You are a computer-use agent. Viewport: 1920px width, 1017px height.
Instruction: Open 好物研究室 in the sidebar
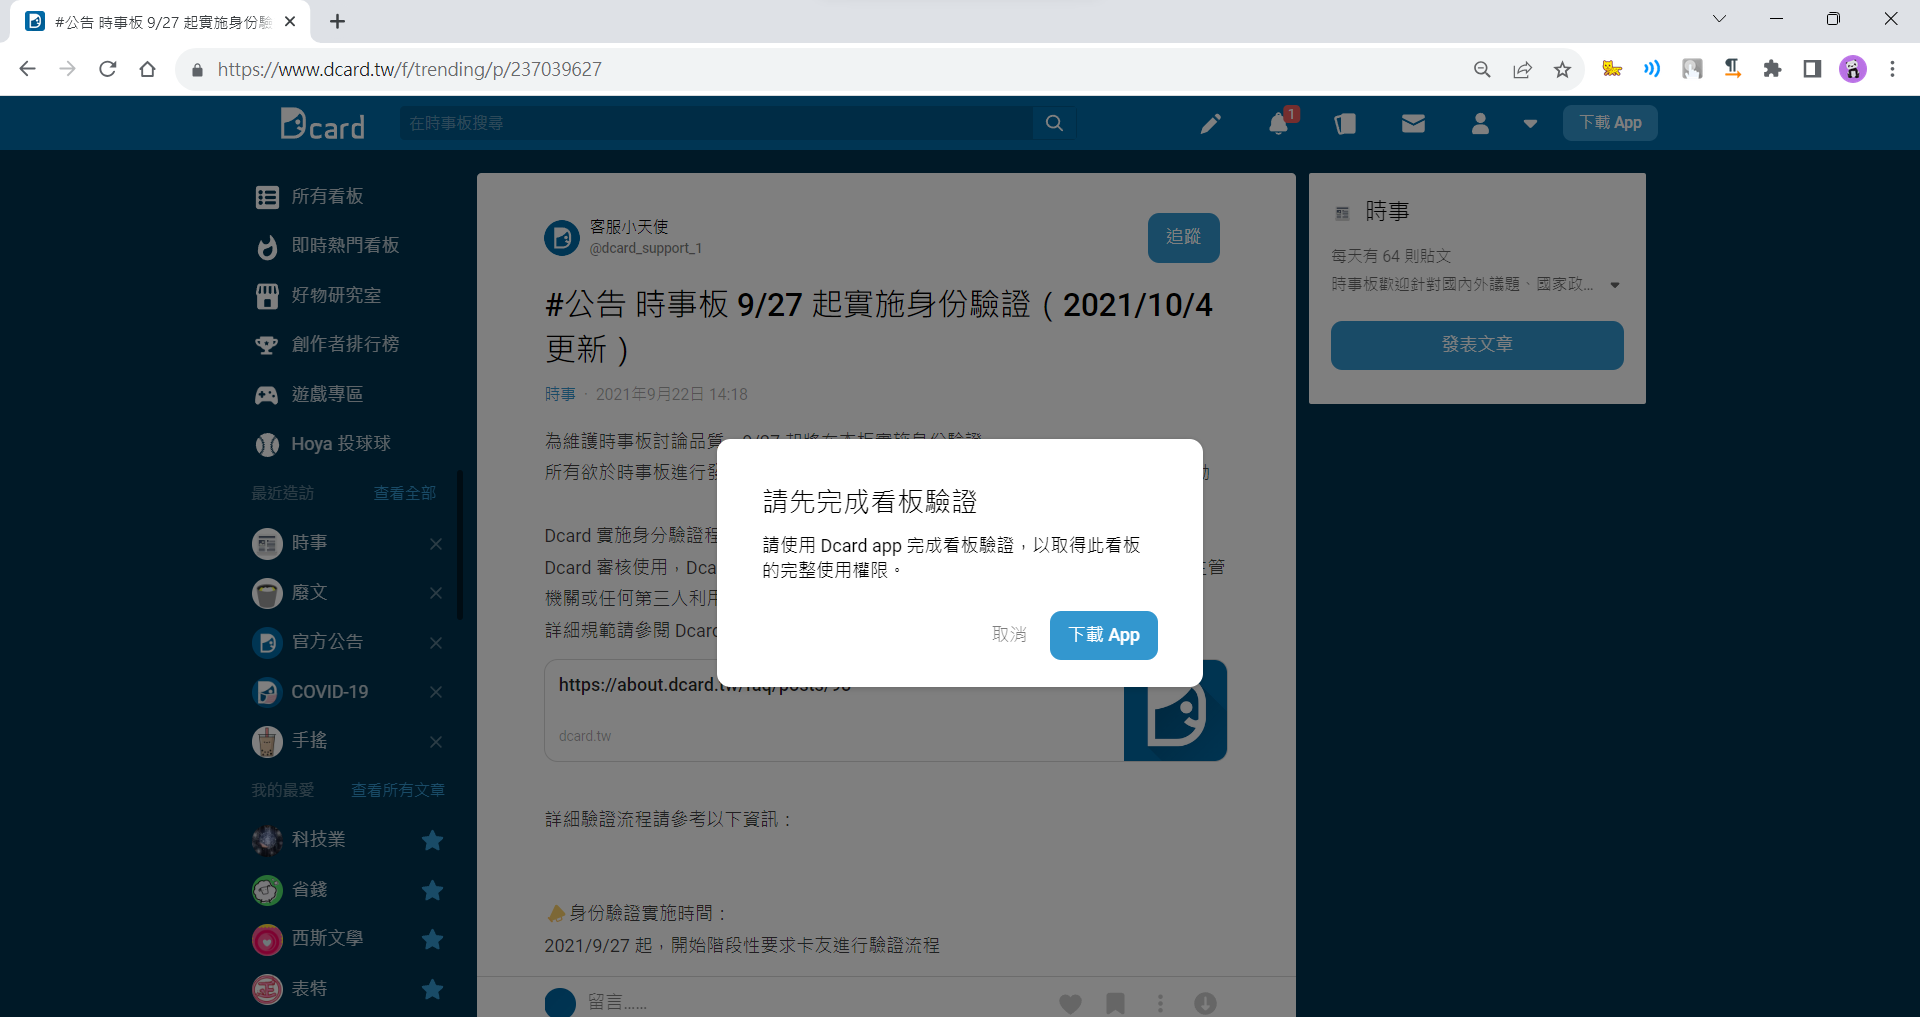tap(318, 295)
